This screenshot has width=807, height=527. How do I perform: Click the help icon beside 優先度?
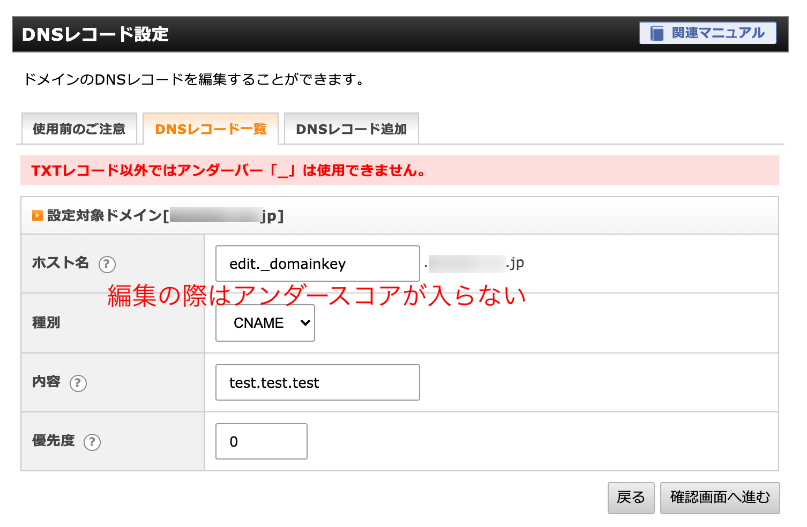(x=92, y=441)
